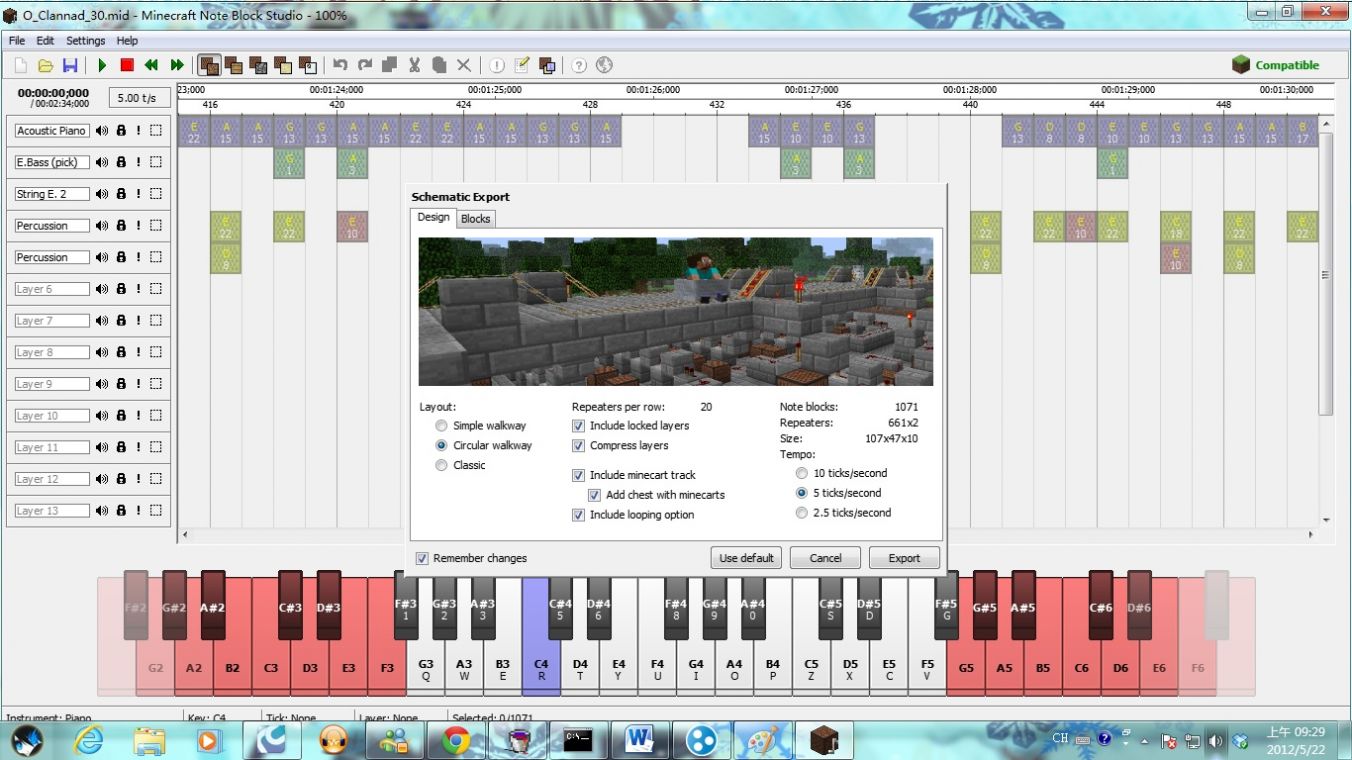Cancel the Schematic Export dialog
The image size is (1352, 760).
[826, 558]
